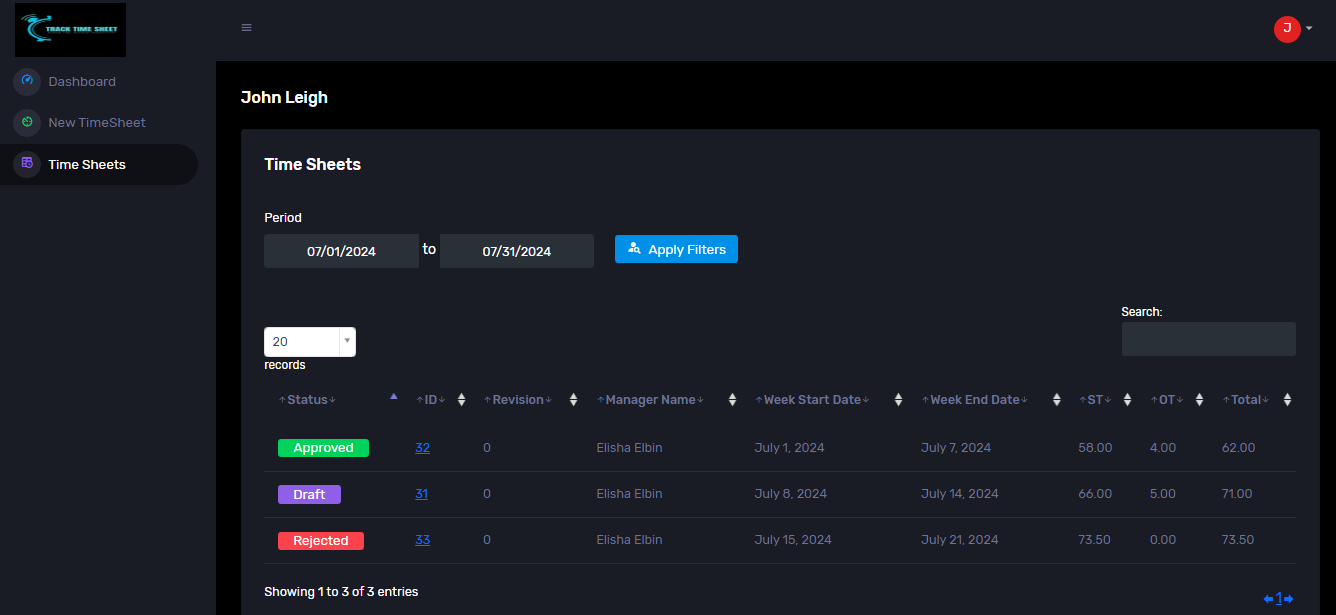Image resolution: width=1336 pixels, height=615 pixels.
Task: Click the Track Time Sheet logo
Action: [70, 29]
